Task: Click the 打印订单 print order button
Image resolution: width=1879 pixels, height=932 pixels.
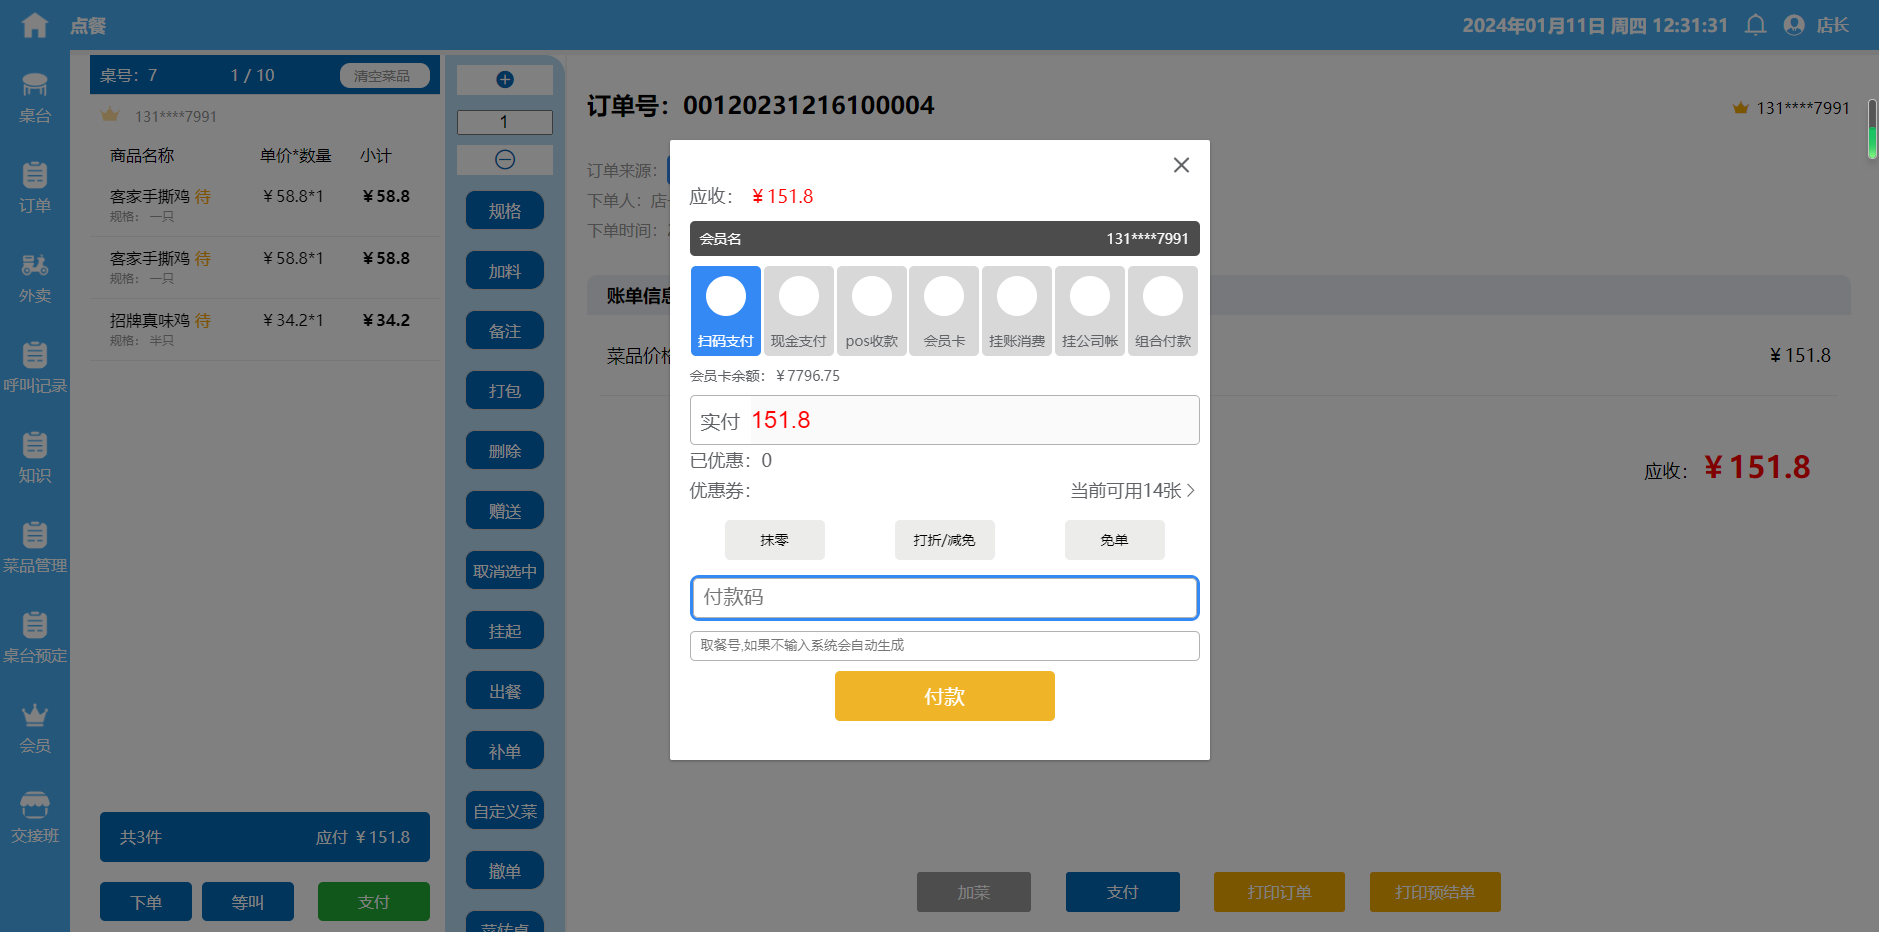Action: [x=1279, y=892]
